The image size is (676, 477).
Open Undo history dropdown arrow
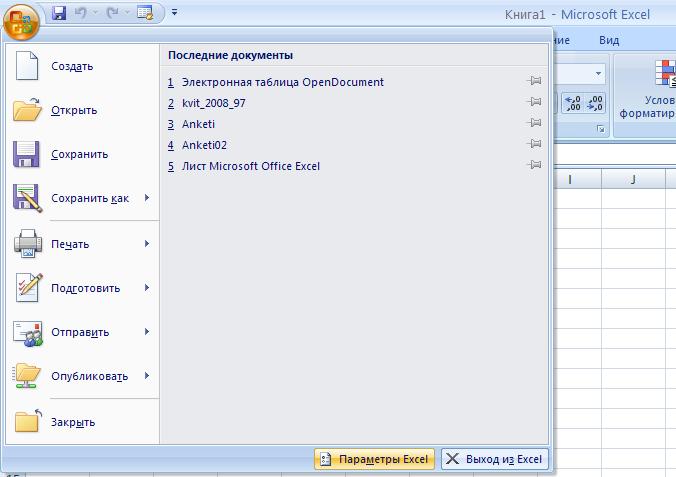click(x=95, y=13)
